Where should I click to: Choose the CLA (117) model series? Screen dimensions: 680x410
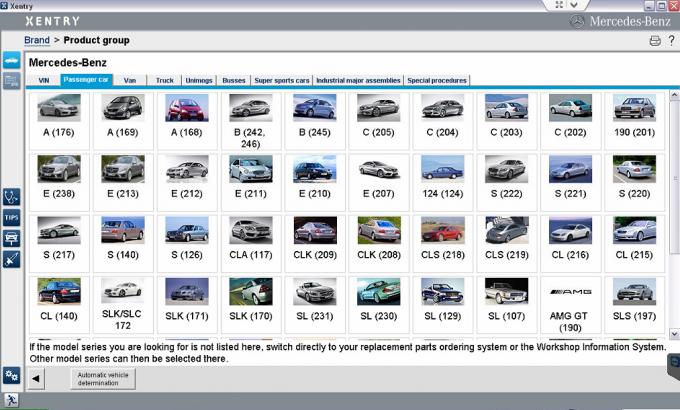coord(251,243)
